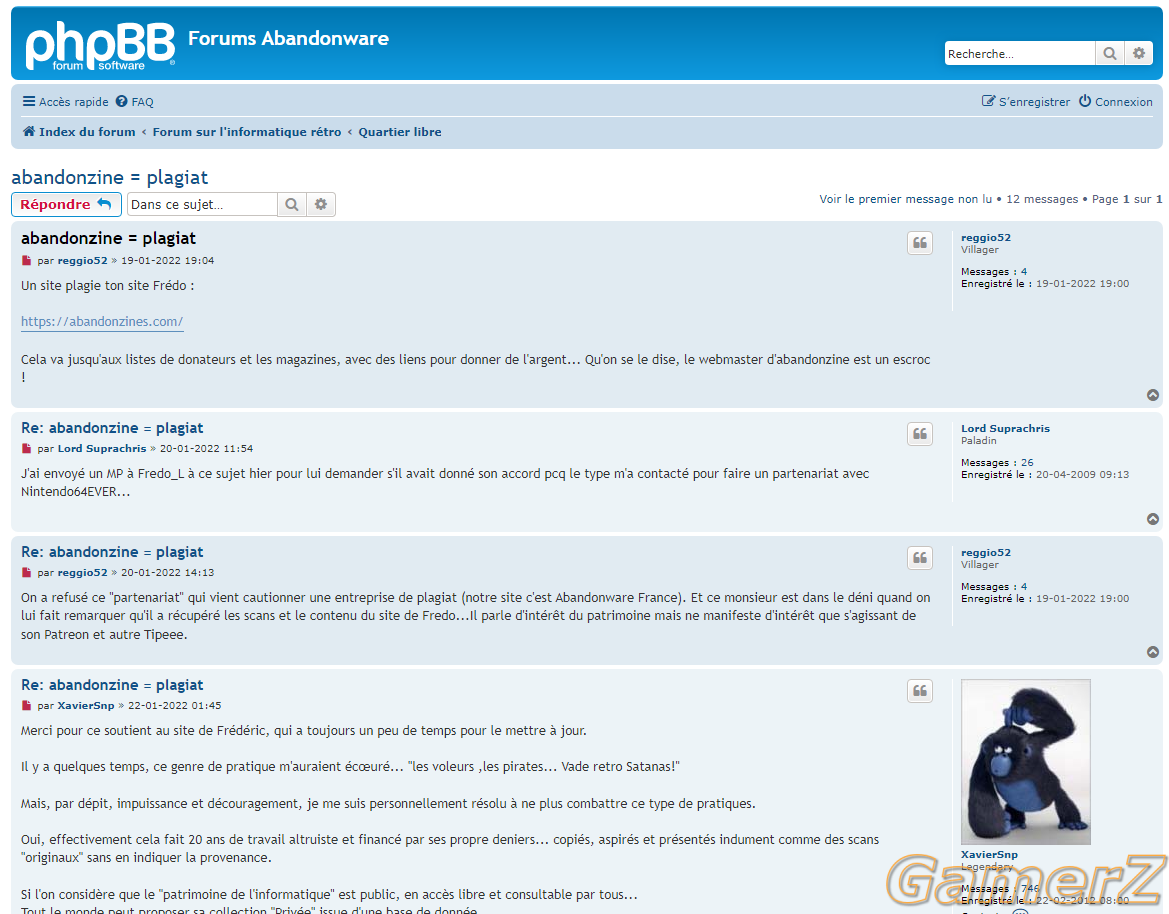Image resolution: width=1169 pixels, height=914 pixels.
Task: Click message count 4 in third post sidebar
Action: [x=1024, y=587]
